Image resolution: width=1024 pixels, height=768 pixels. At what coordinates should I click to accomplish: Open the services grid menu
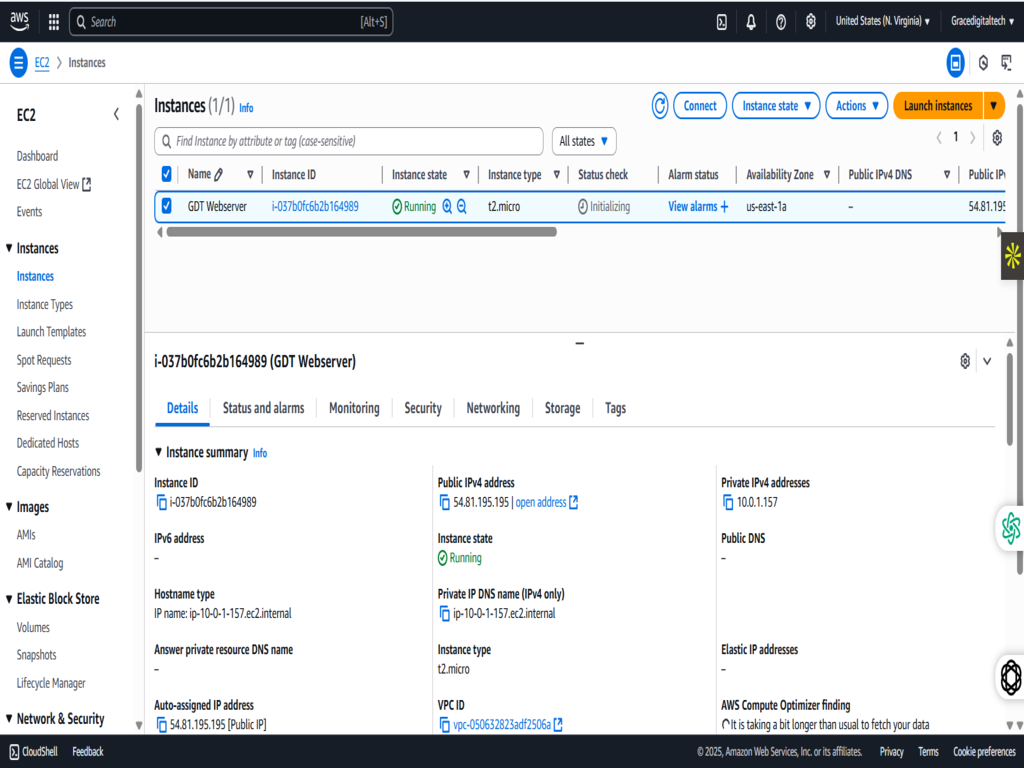[54, 22]
